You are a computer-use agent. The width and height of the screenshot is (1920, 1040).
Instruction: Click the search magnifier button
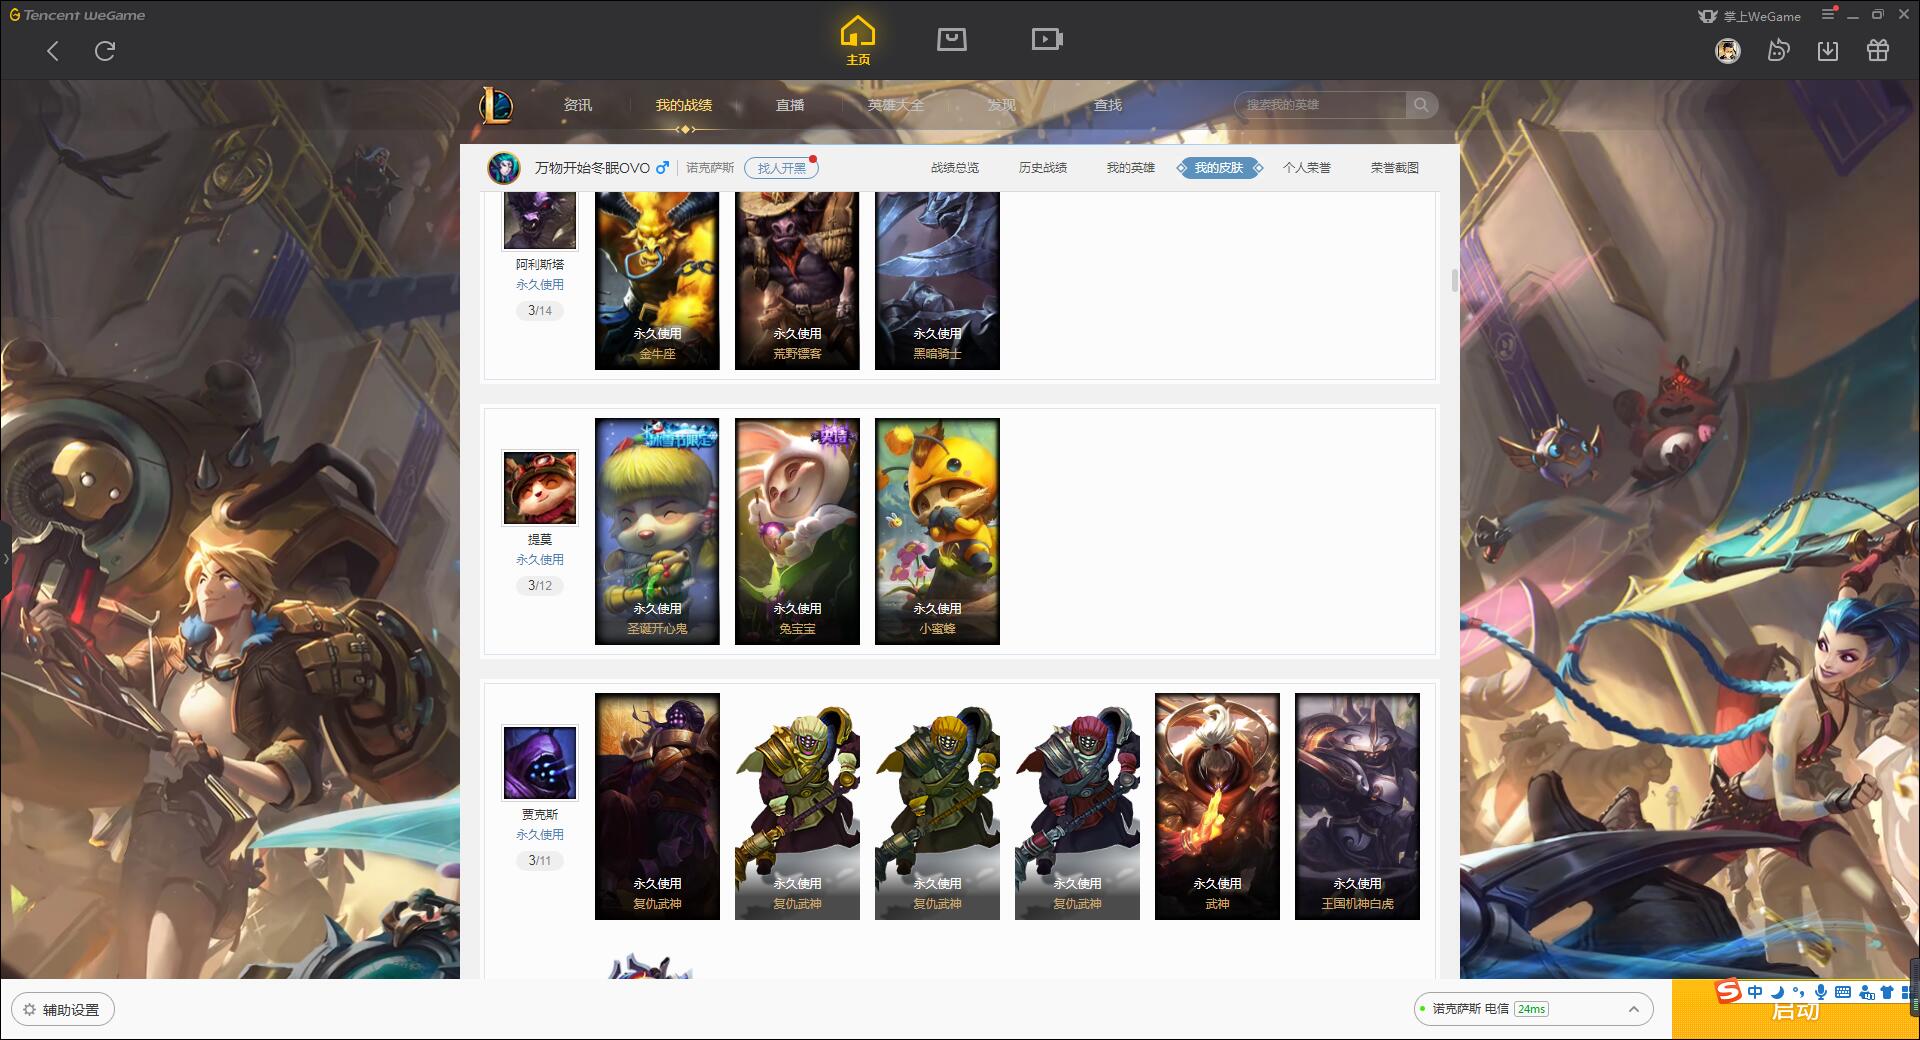click(1421, 105)
